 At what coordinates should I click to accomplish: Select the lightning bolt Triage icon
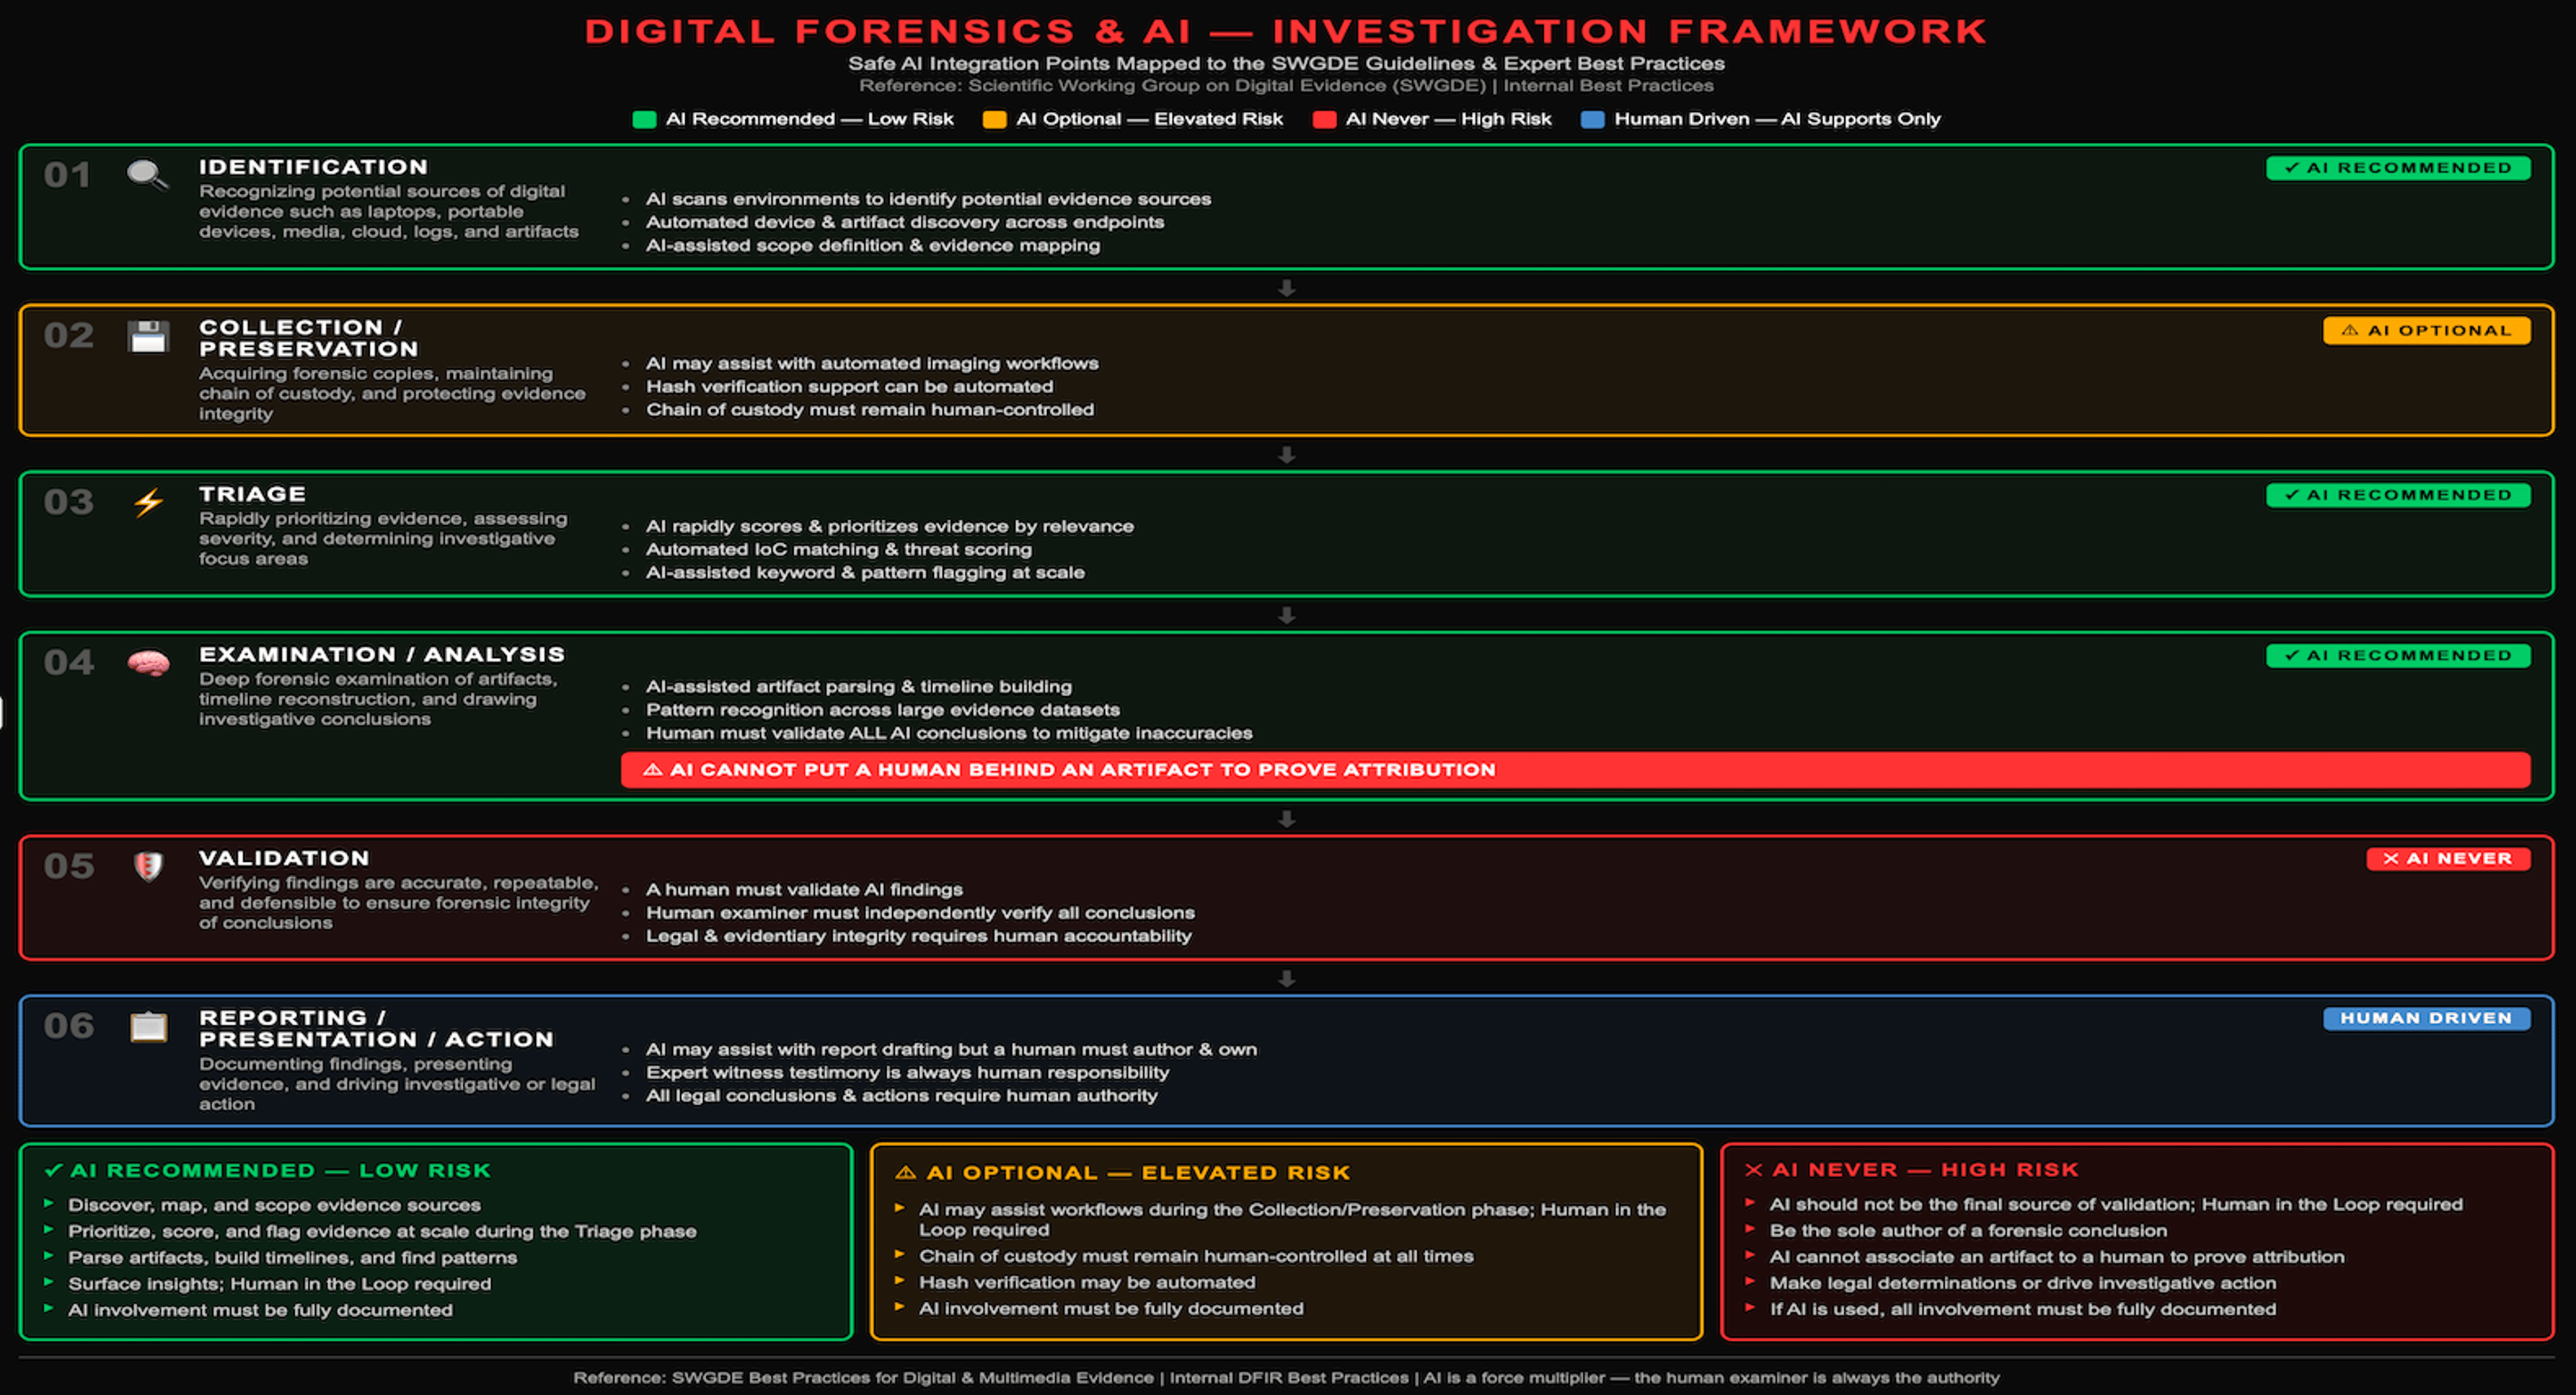pos(148,503)
